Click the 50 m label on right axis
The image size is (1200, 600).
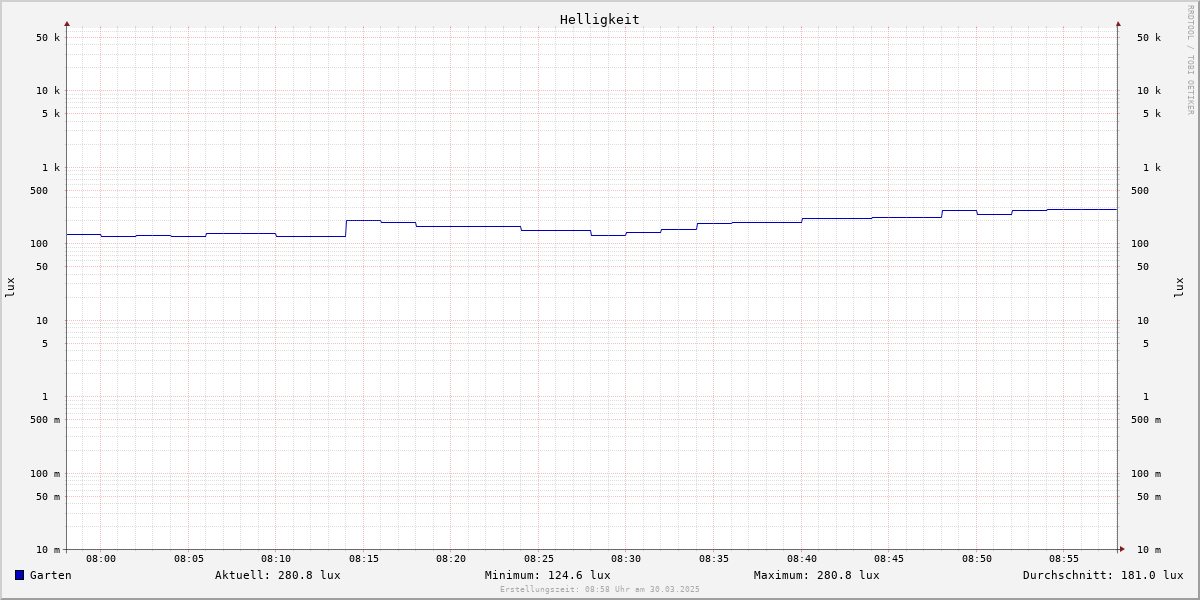point(1149,497)
